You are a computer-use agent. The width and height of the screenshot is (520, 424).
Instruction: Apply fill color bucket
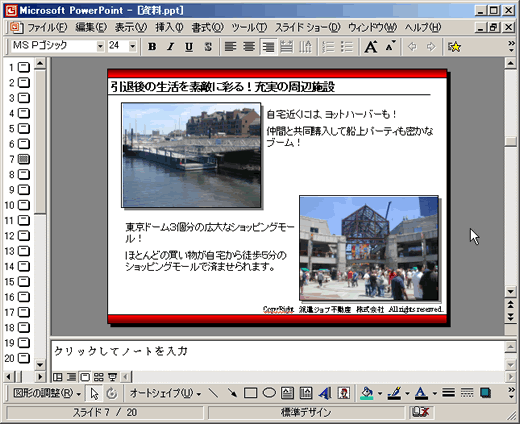(x=367, y=393)
